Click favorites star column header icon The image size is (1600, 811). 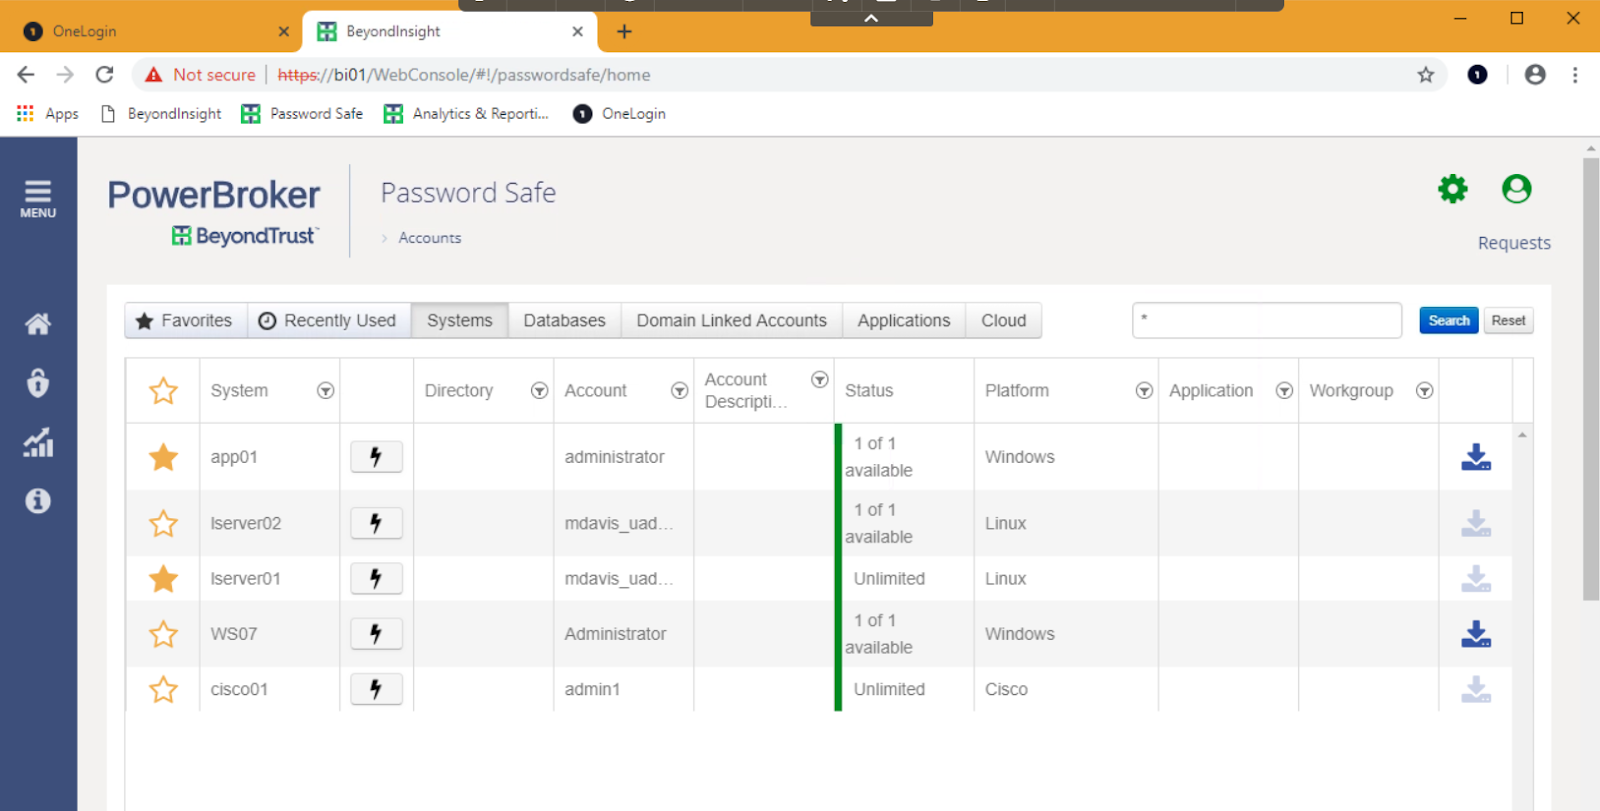pos(163,390)
